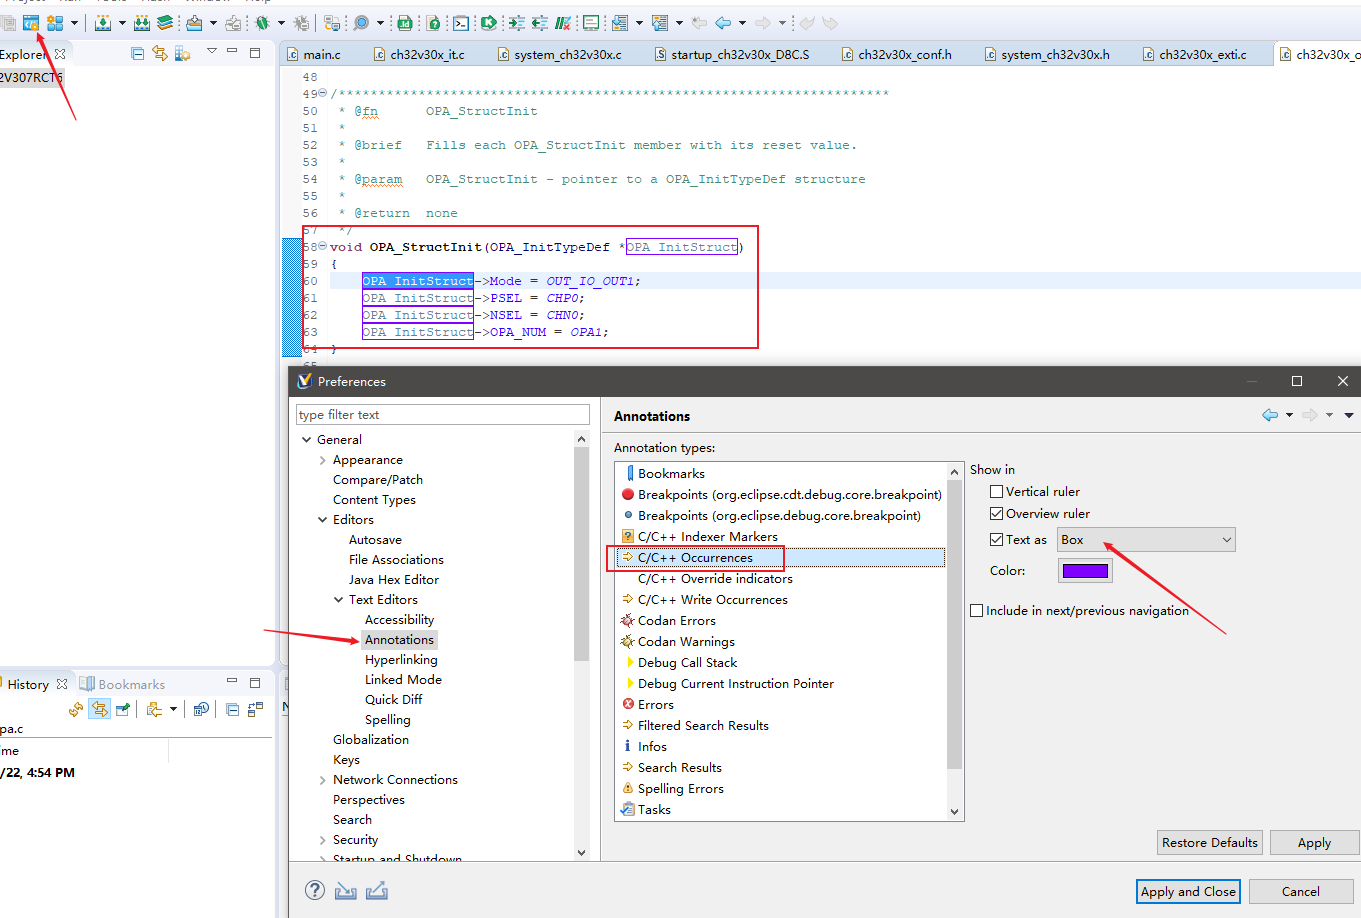
Task: Click the debug bug icon in toolbar
Action: click(262, 22)
